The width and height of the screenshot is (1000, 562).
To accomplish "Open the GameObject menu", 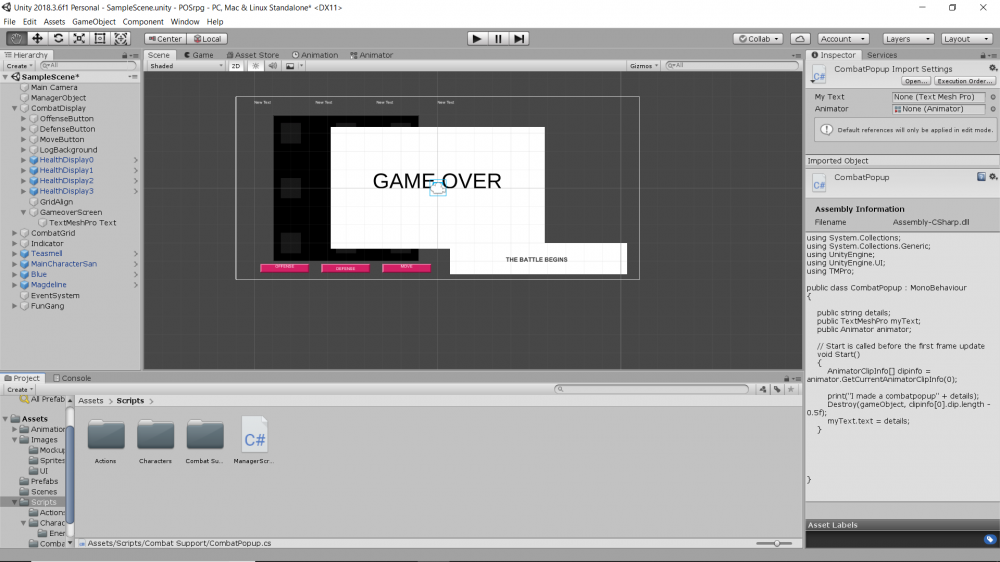I will point(94,21).
